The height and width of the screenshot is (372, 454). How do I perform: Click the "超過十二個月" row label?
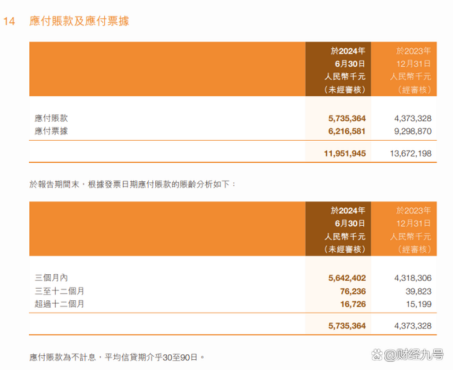pos(59,304)
